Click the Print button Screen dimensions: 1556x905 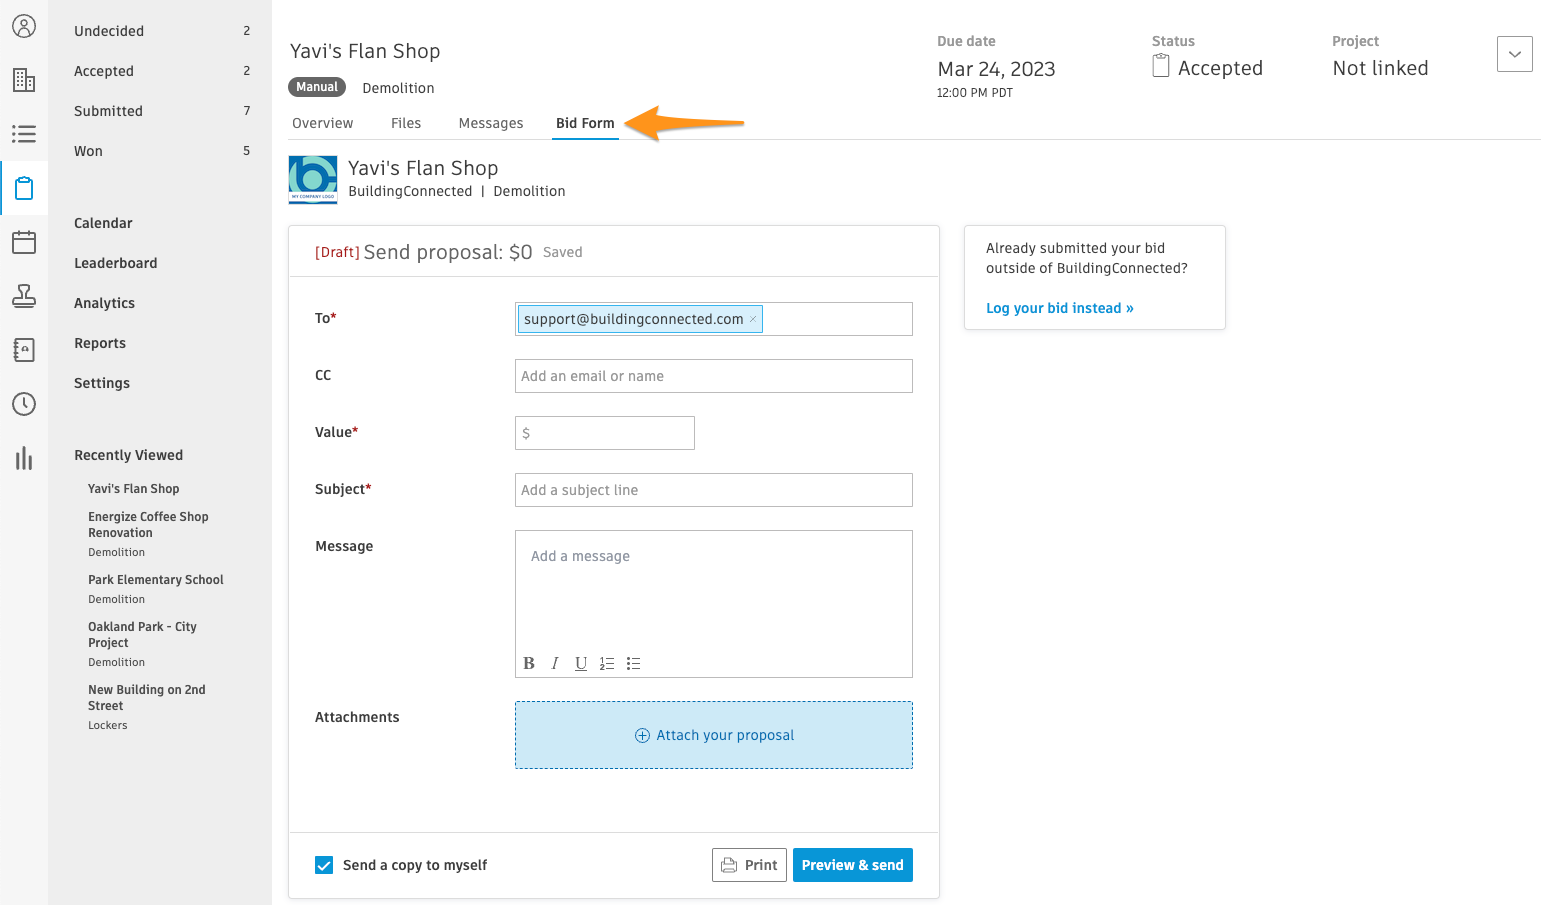tap(750, 865)
